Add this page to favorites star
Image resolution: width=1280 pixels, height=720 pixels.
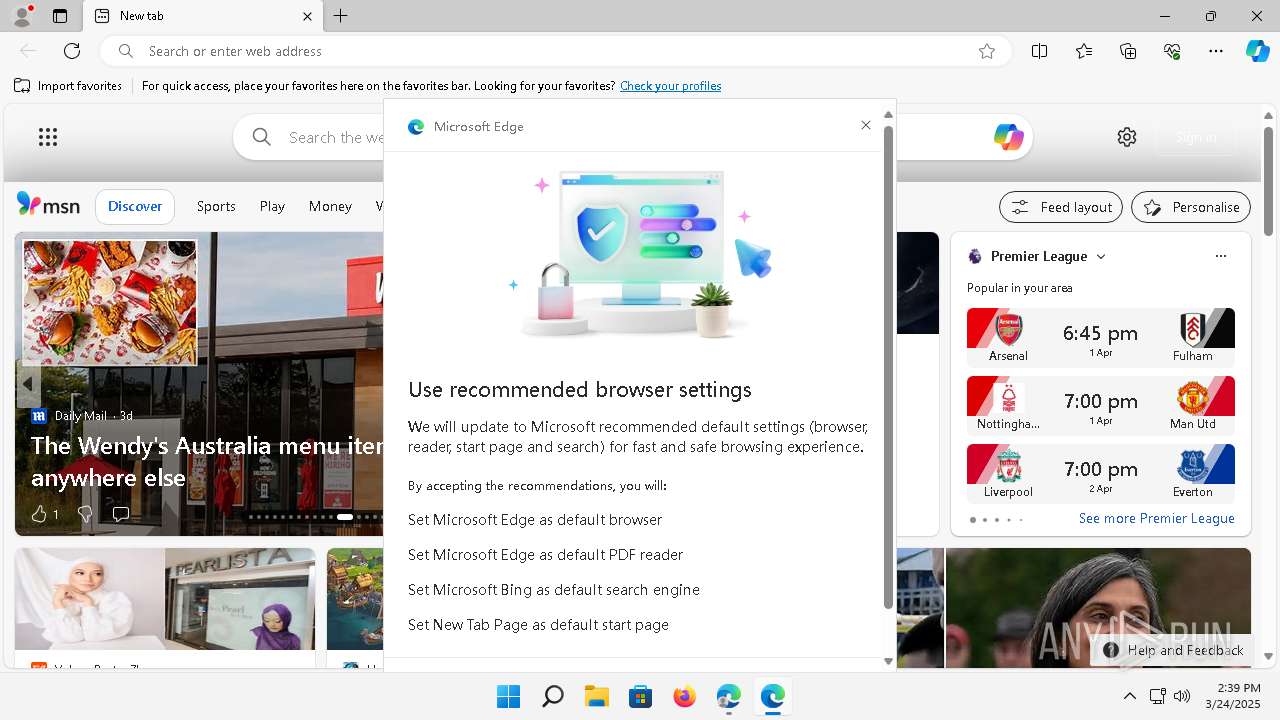[987, 51]
